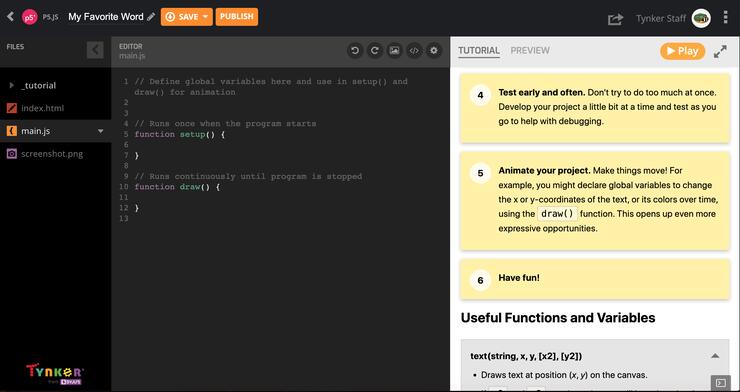The height and width of the screenshot is (392, 740).
Task: Open the Tynker Staff avatar
Action: click(x=701, y=19)
